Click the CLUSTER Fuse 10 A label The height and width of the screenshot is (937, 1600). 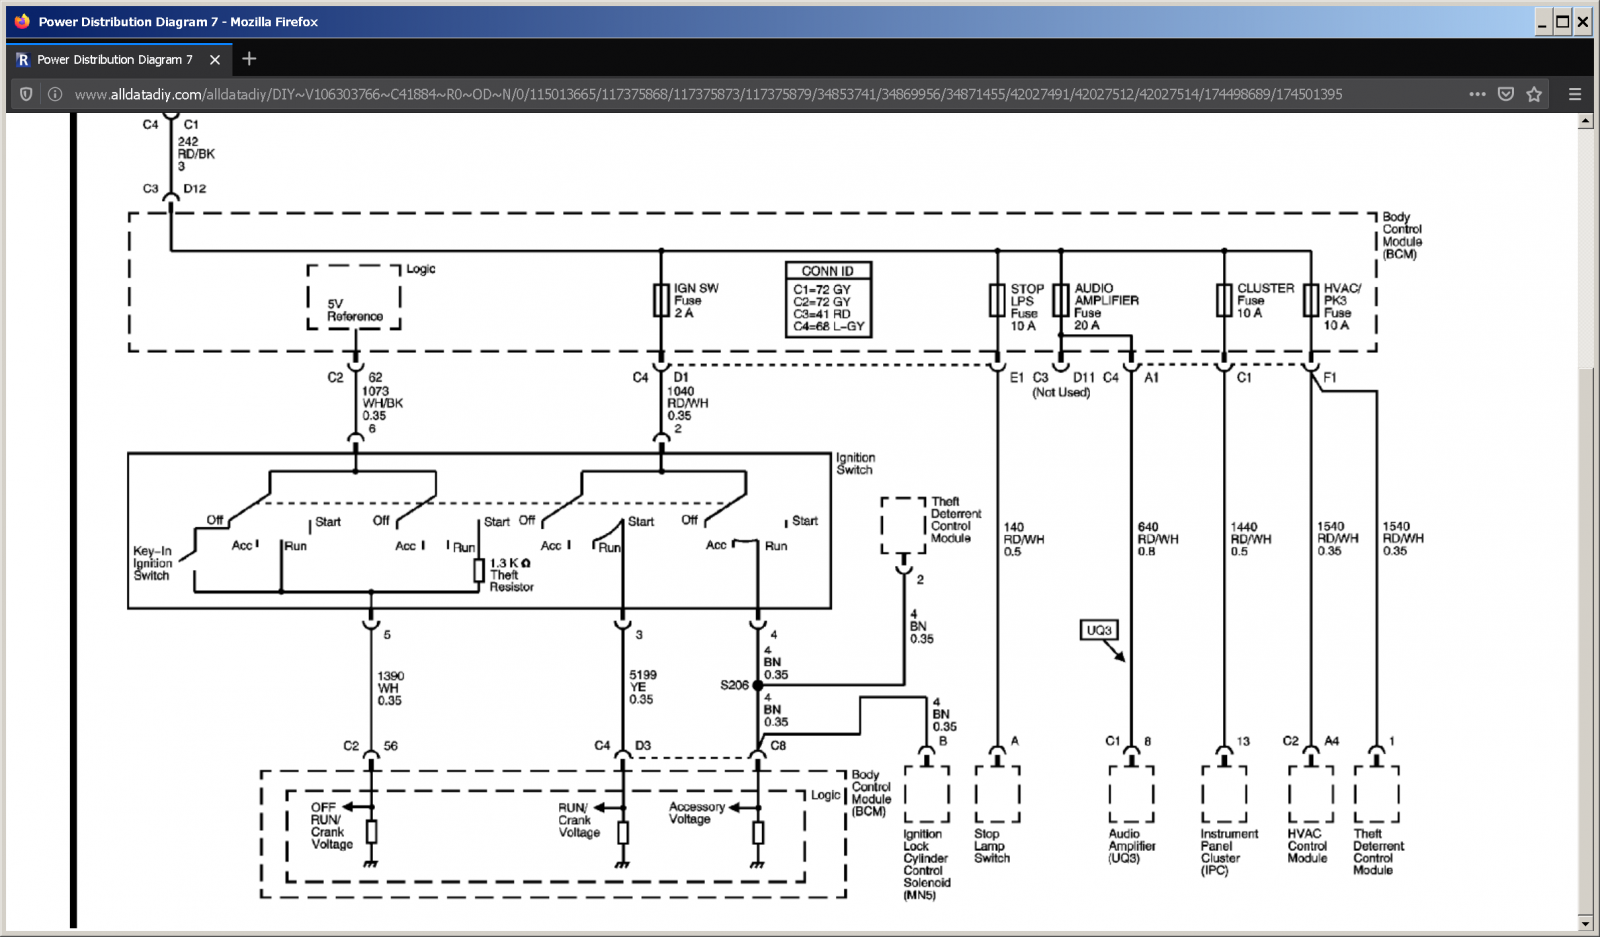pyautogui.click(x=1265, y=300)
